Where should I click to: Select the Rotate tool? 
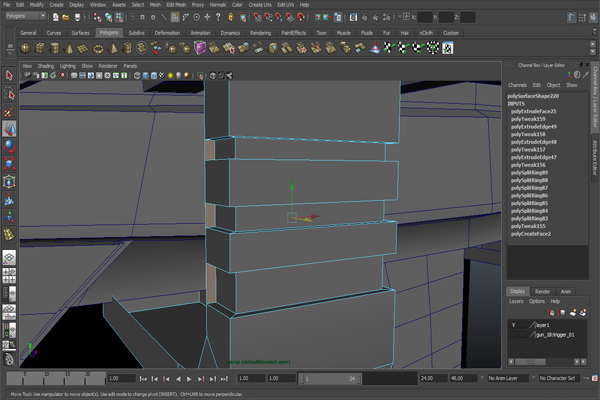(9, 147)
